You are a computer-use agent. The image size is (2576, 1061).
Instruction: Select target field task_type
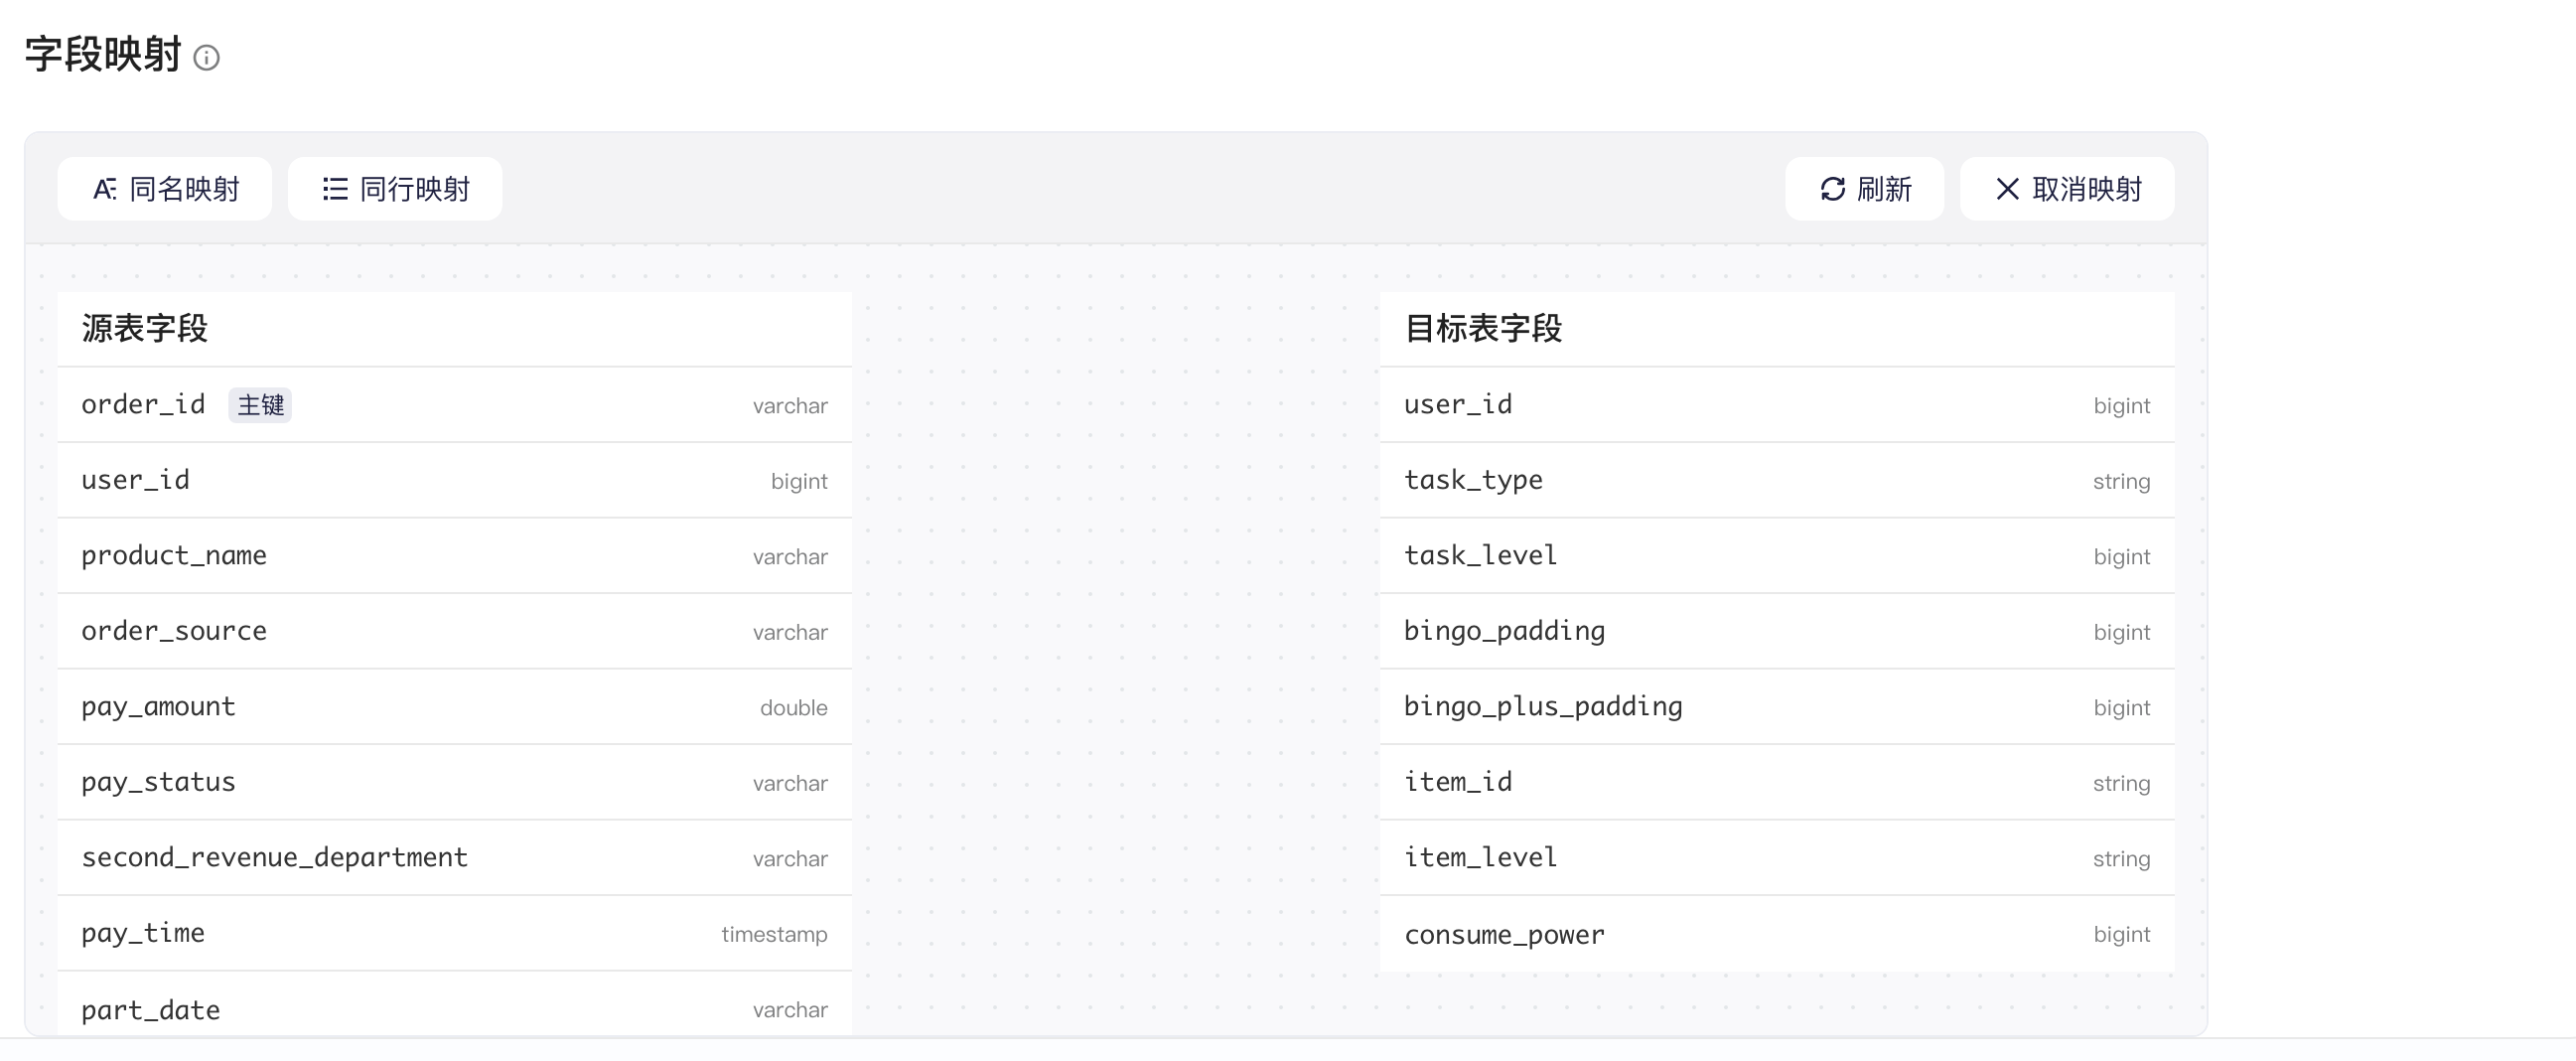tap(1777, 481)
